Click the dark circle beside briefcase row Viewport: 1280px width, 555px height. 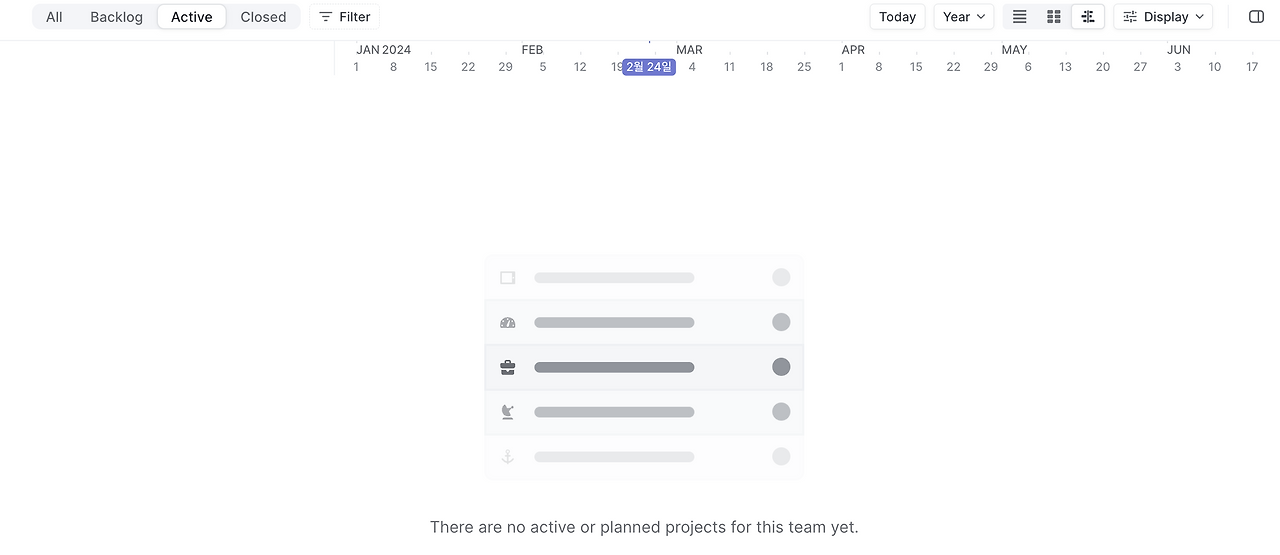(x=781, y=367)
